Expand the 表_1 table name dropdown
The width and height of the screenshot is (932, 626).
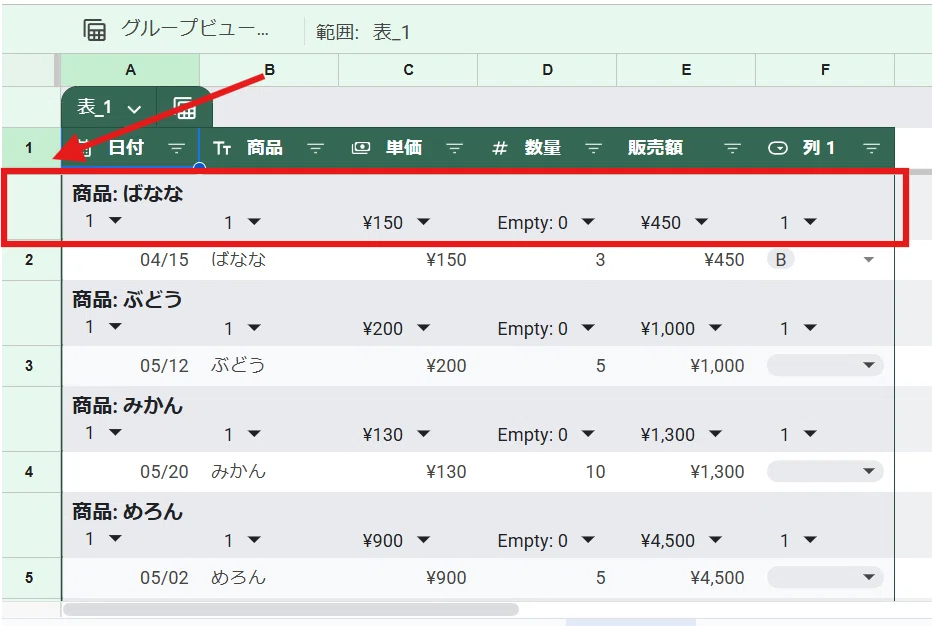tap(134, 109)
